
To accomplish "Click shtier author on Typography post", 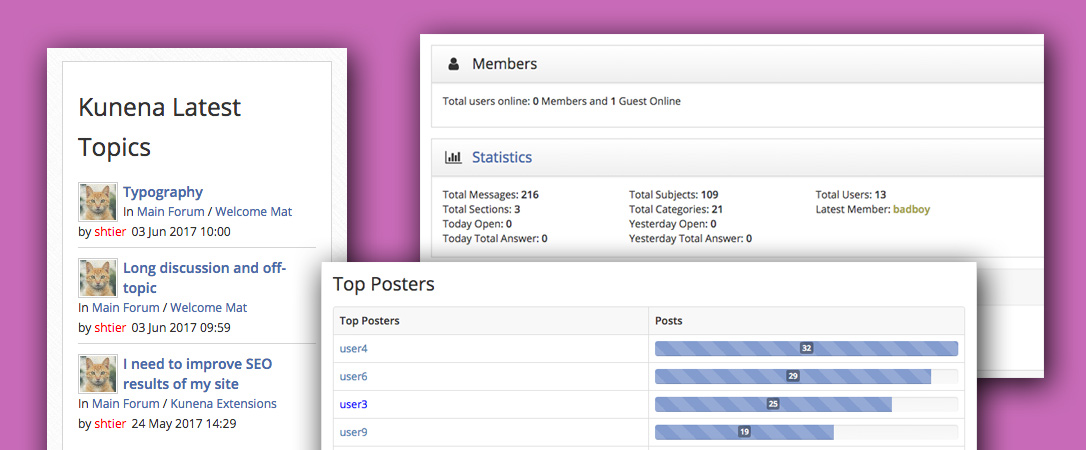I will point(110,232).
